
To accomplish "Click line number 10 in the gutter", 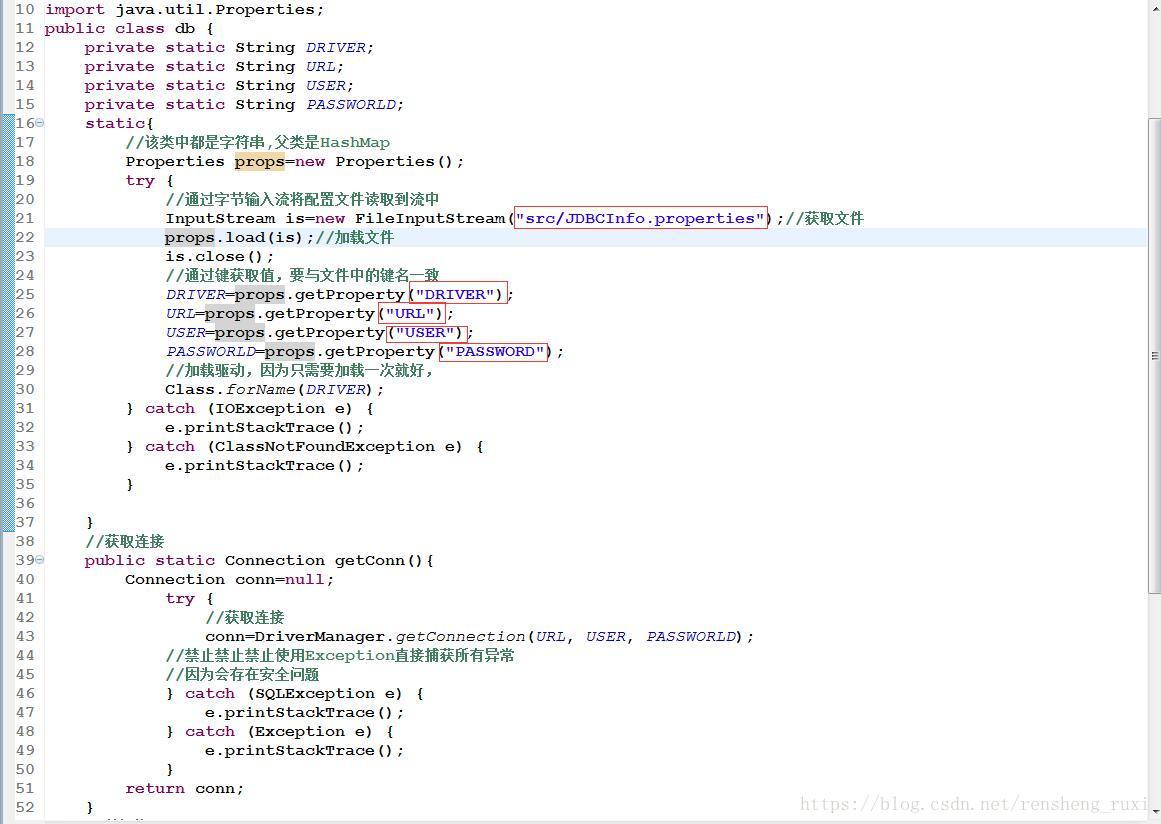I will coord(24,10).
